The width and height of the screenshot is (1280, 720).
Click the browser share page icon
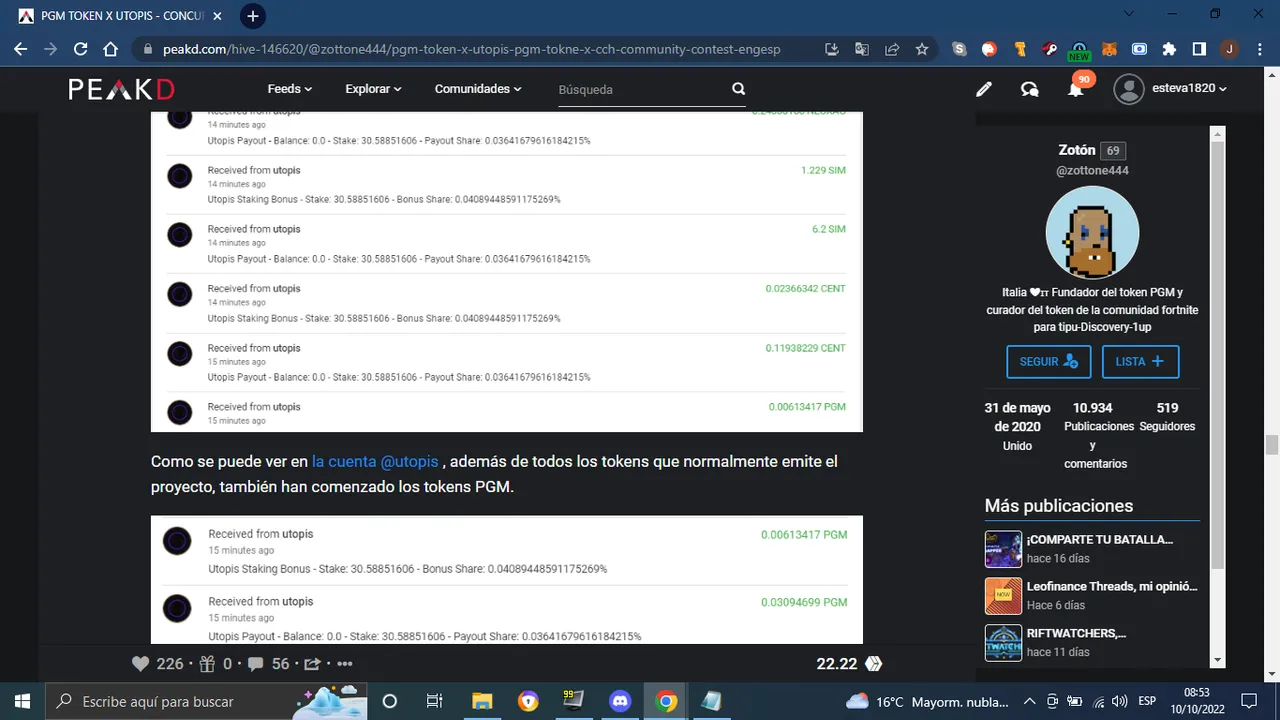point(892,49)
